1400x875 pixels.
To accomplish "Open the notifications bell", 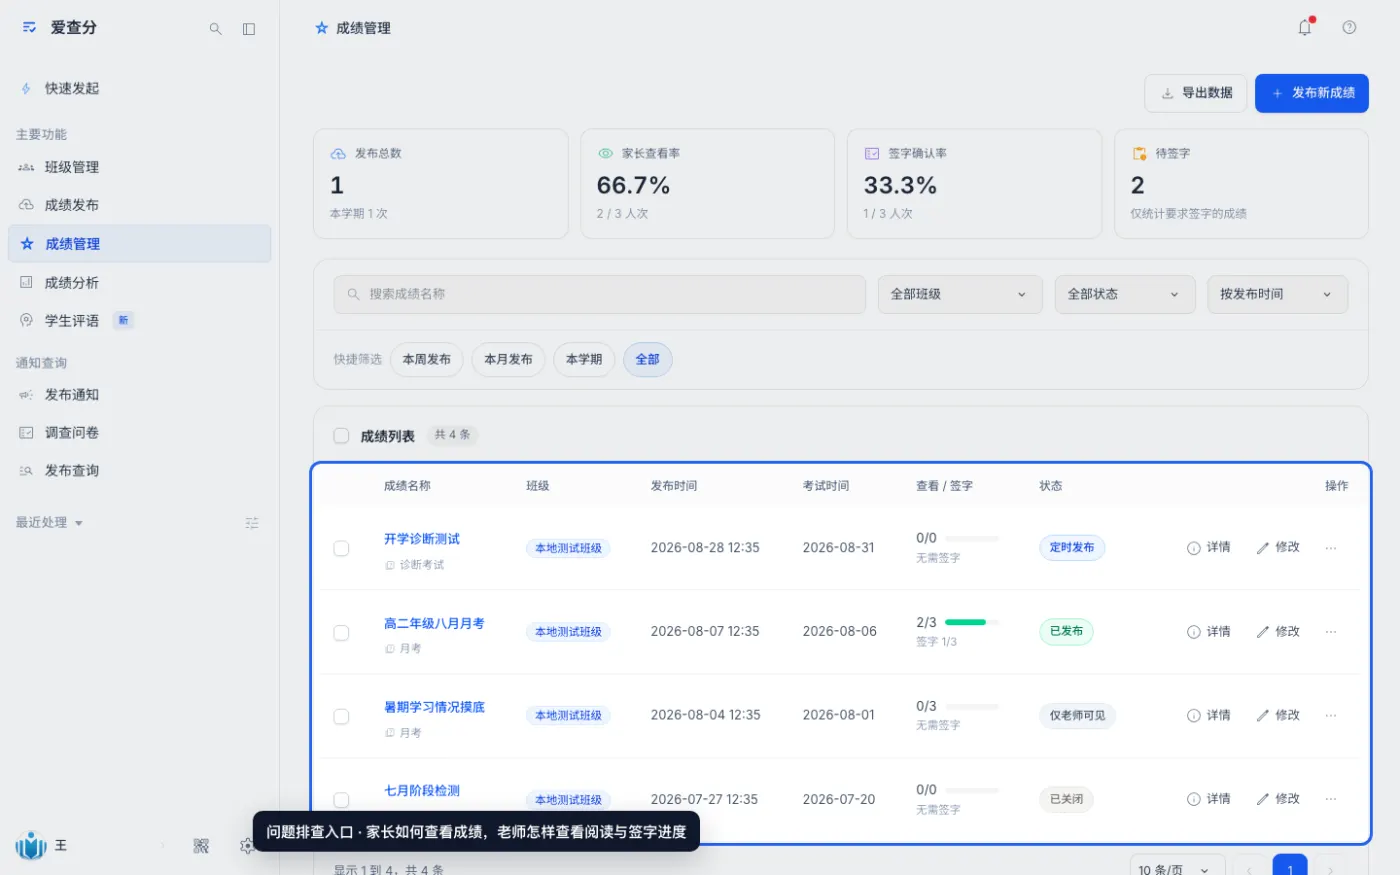I will tap(1305, 28).
